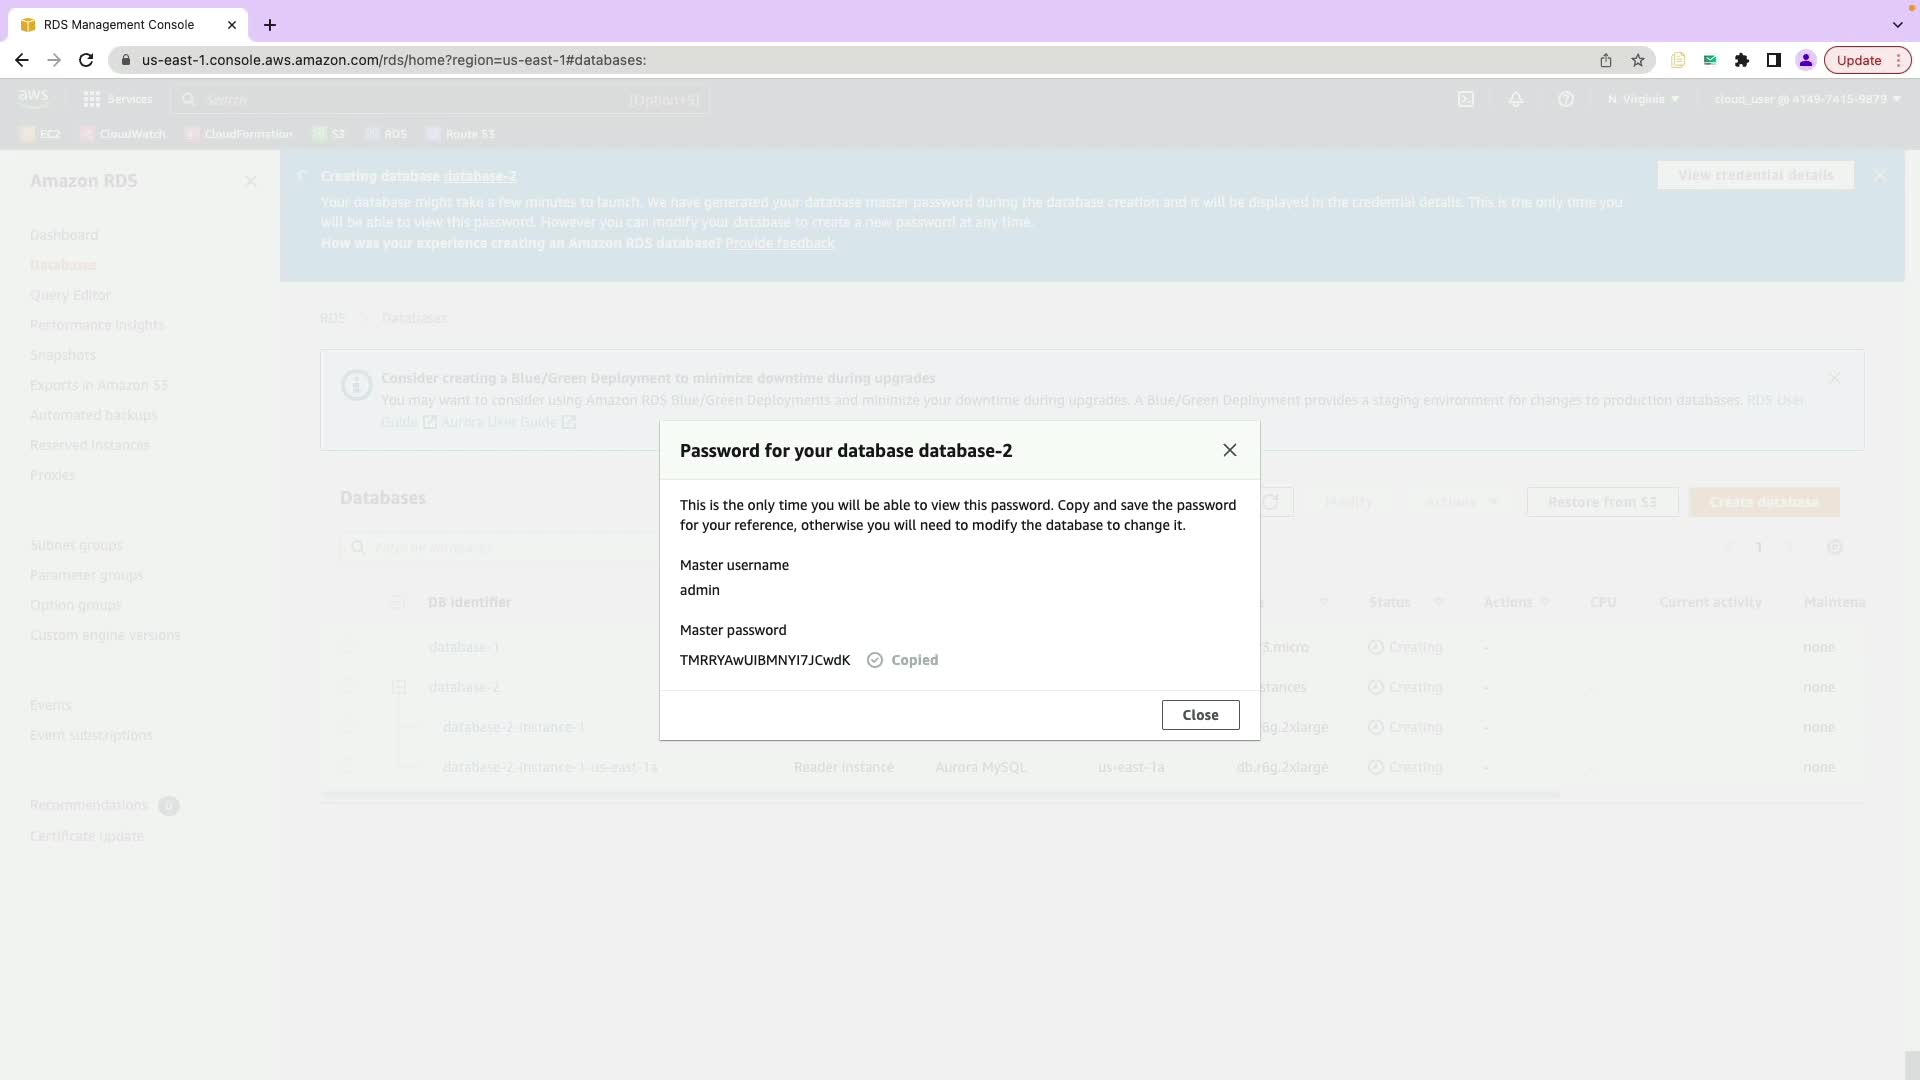Collapse the database-2 cluster tree

[x=399, y=687]
